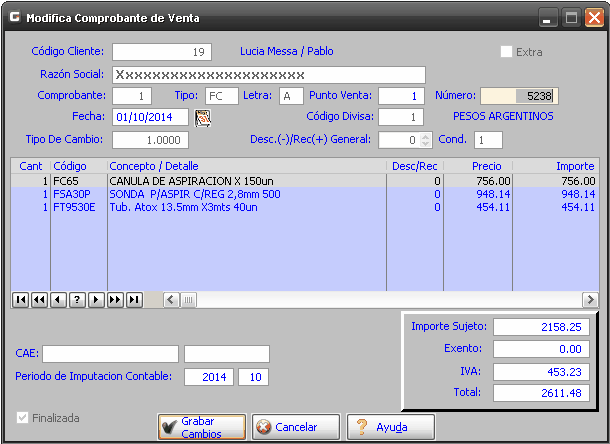
Task: Skip forward a page with double-right arrow
Action: point(115,300)
